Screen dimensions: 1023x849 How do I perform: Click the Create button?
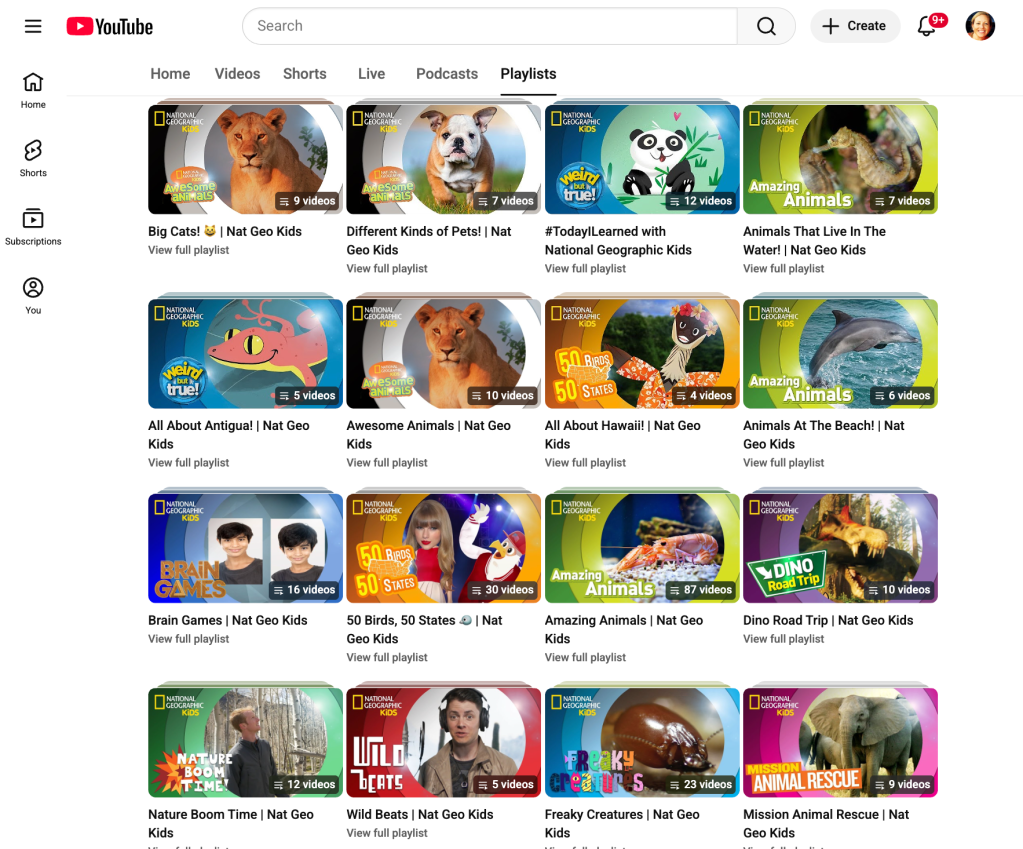coord(855,26)
